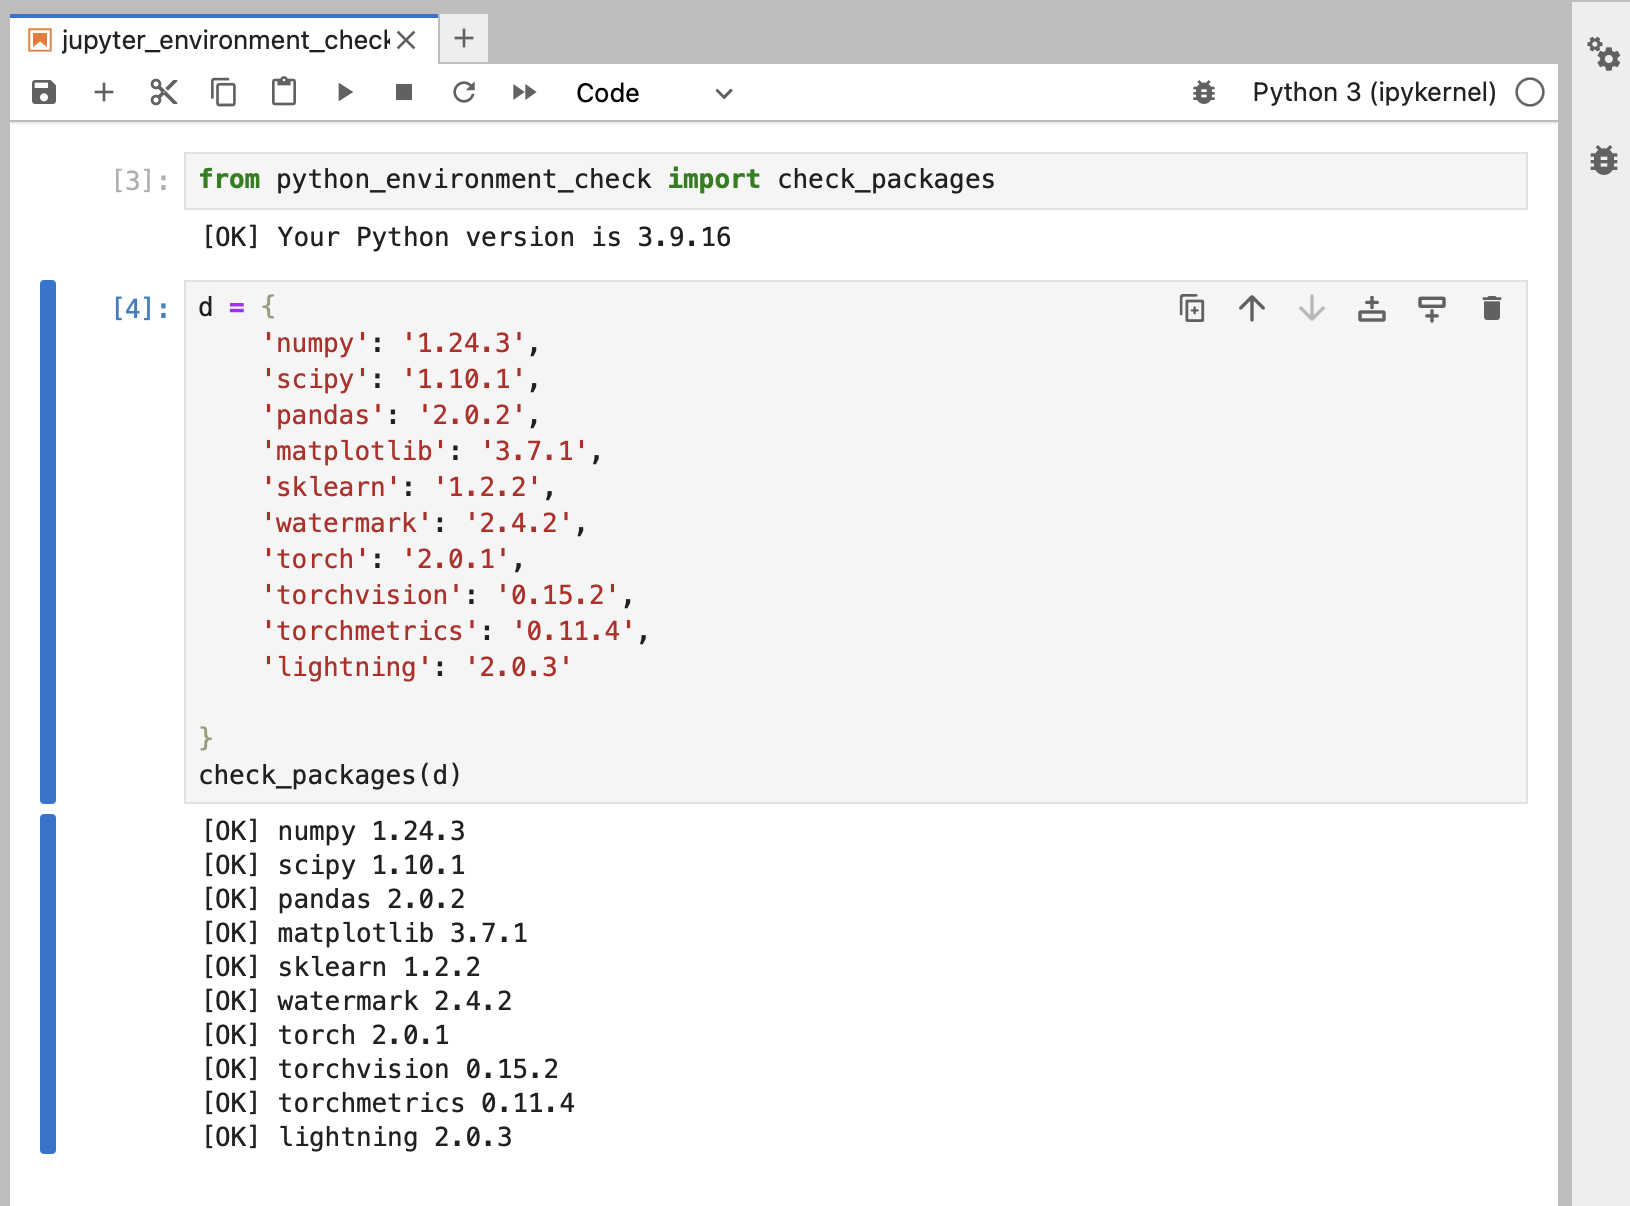1630x1206 pixels.
Task: Duplicate the active cell
Action: tap(1192, 308)
